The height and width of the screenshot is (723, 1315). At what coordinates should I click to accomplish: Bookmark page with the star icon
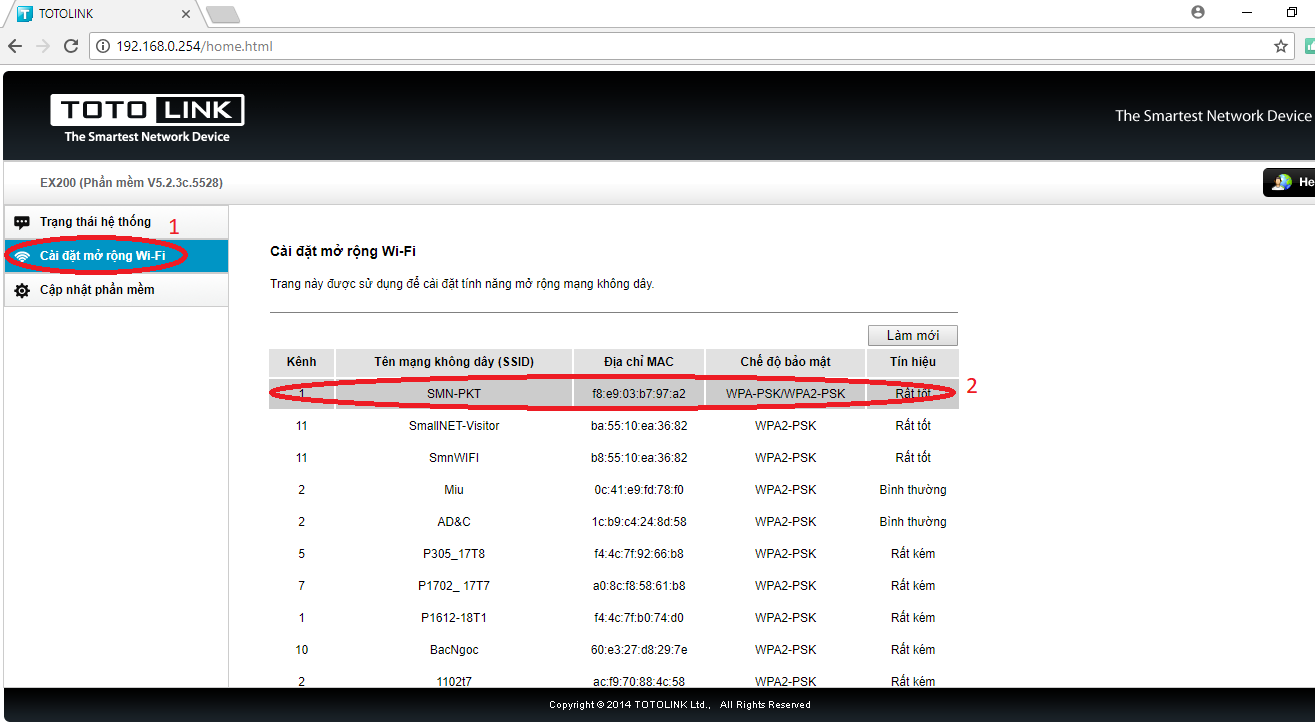click(1280, 46)
